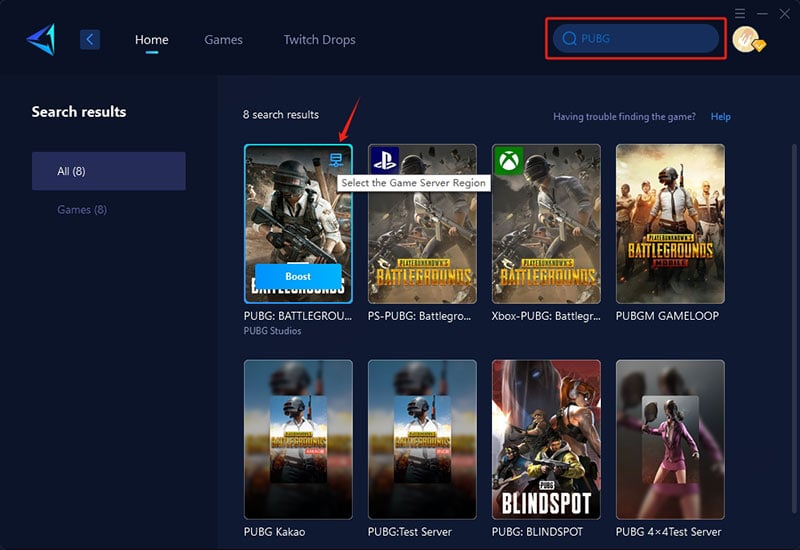
Task: Click the PUBGM GAMELOOP title text
Action: point(667,316)
